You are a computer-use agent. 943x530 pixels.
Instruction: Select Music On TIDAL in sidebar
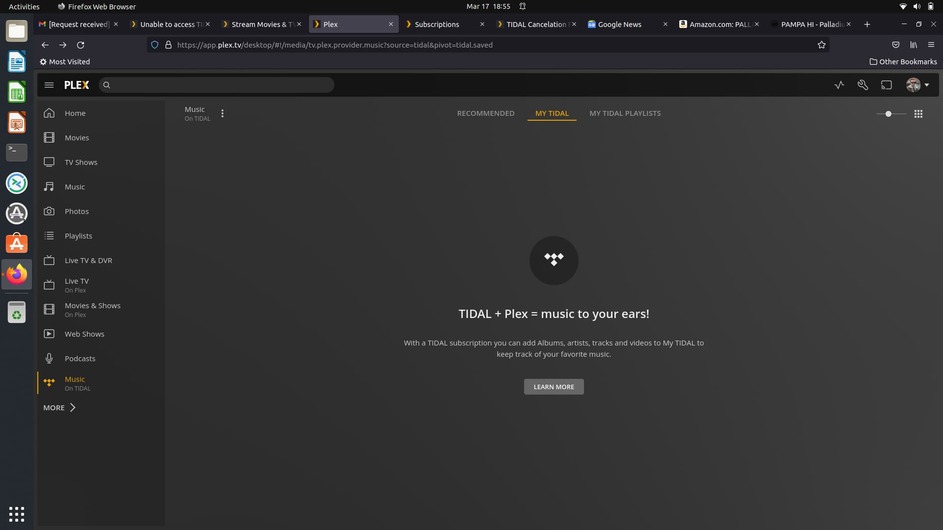coord(77,383)
